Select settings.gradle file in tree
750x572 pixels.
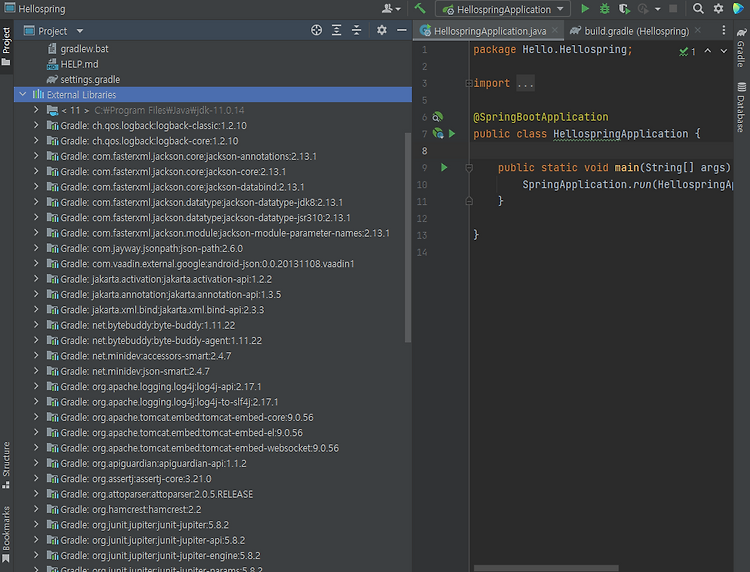(90, 79)
